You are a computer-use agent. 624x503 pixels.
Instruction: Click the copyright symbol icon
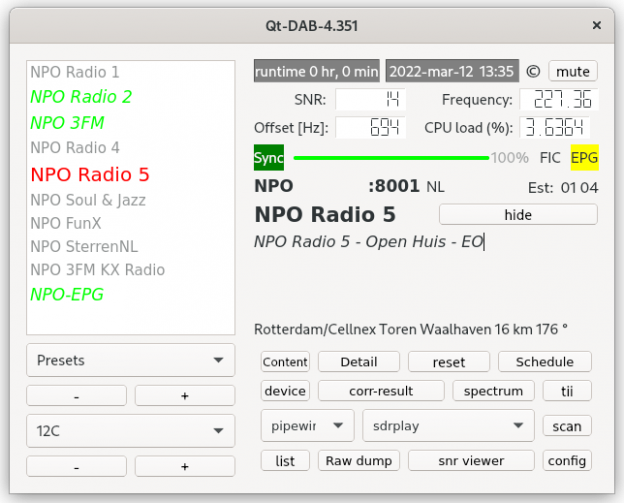pyautogui.click(x=532, y=72)
